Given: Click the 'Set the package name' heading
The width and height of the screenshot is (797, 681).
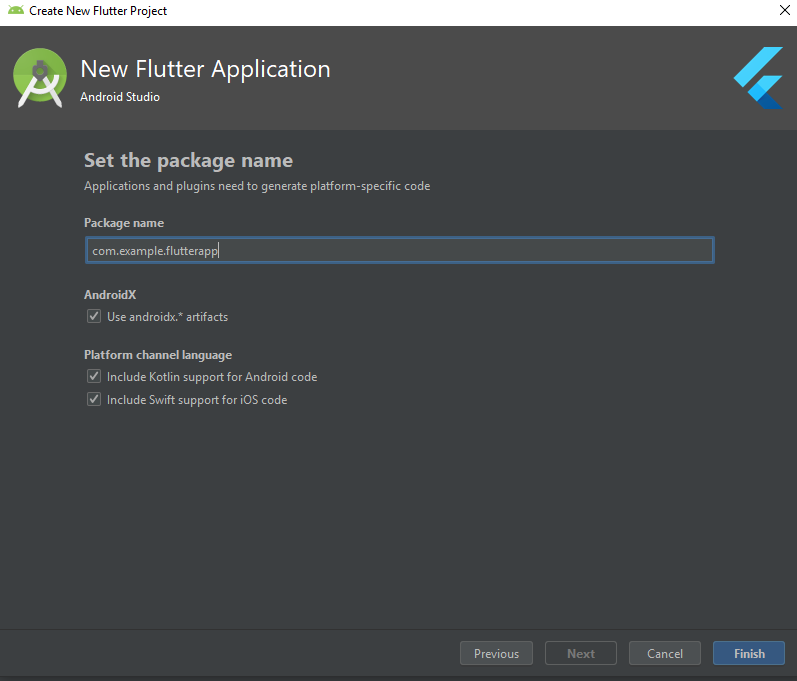Looking at the screenshot, I should pos(189,161).
